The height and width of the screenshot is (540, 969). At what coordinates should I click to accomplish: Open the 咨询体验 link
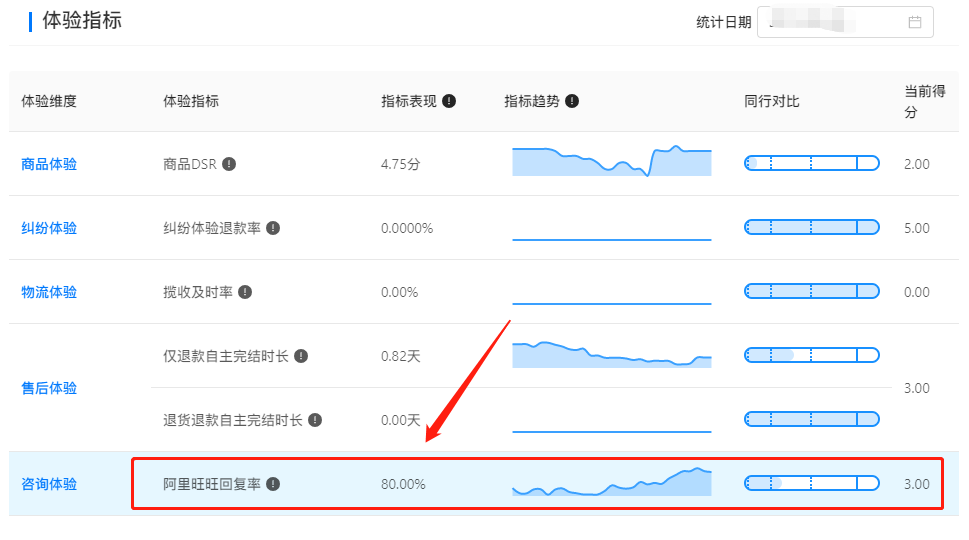tap(49, 484)
